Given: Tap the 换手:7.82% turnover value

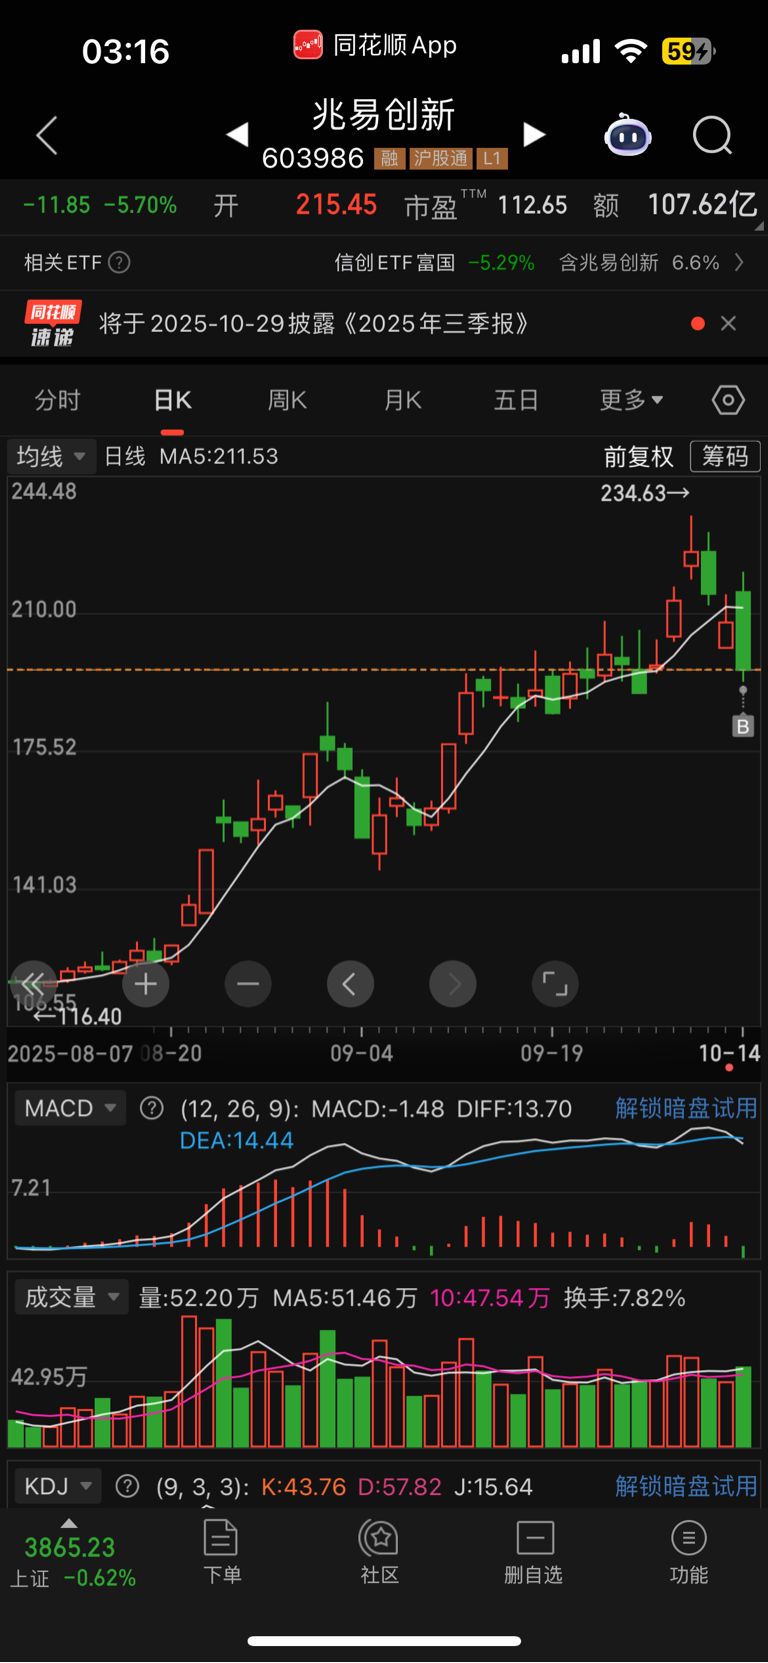Looking at the screenshot, I should [625, 1298].
